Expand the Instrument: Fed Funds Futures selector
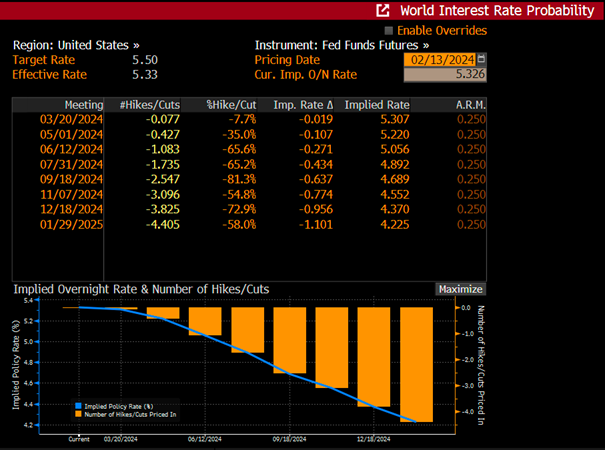Image resolution: width=605 pixels, height=450 pixels. pyautogui.click(x=342, y=45)
